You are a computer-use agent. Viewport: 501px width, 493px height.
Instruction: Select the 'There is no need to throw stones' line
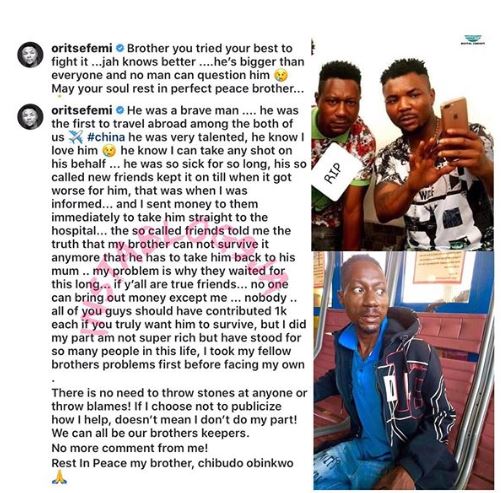(179, 393)
